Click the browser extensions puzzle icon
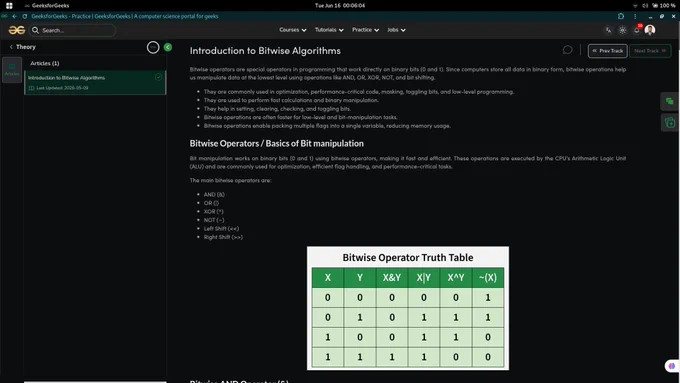680x383 pixels. coord(621,16)
